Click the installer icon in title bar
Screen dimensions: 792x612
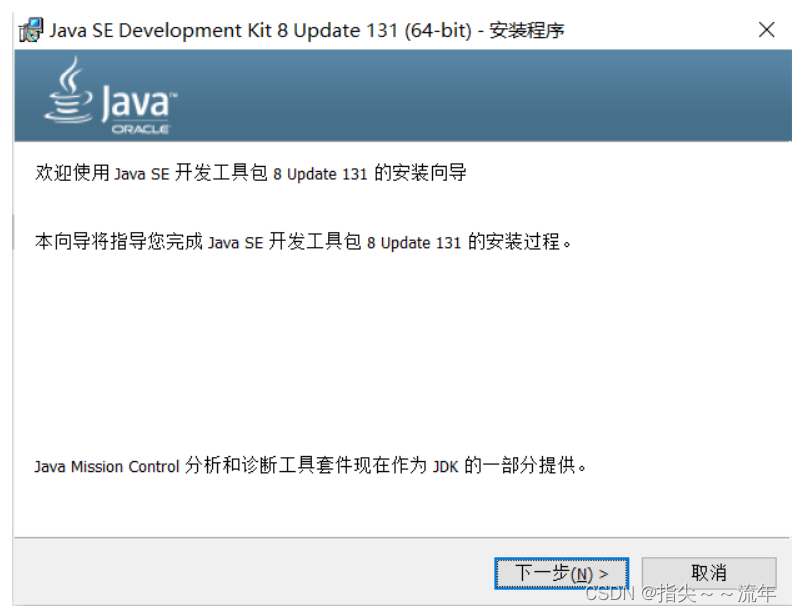31,30
